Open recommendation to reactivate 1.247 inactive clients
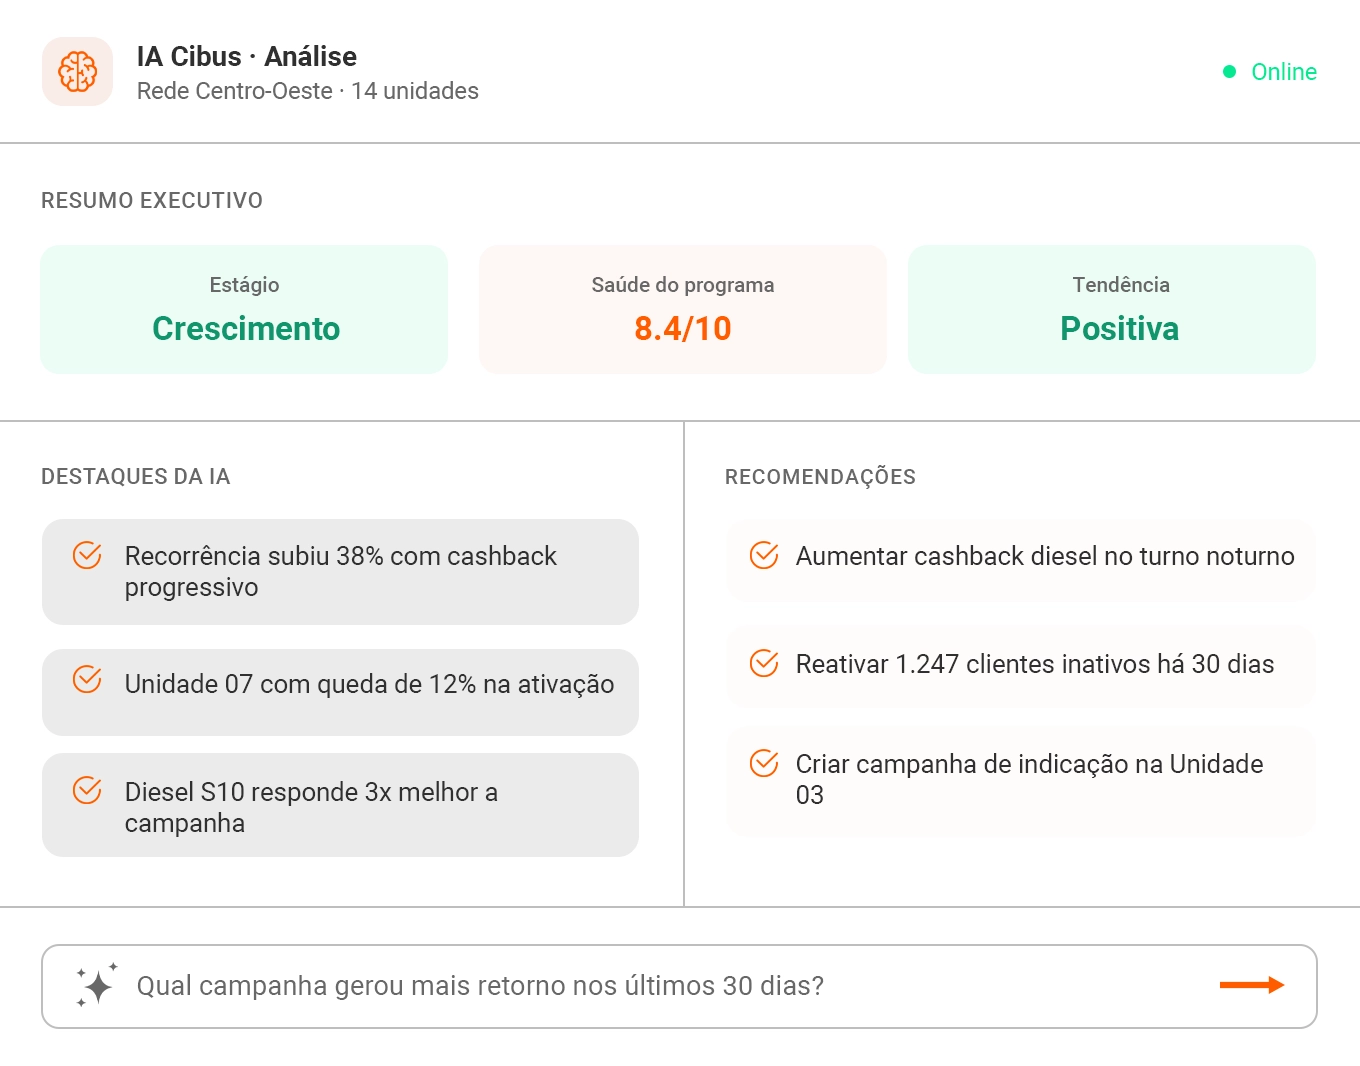Image resolution: width=1360 pixels, height=1066 pixels. [1034, 664]
